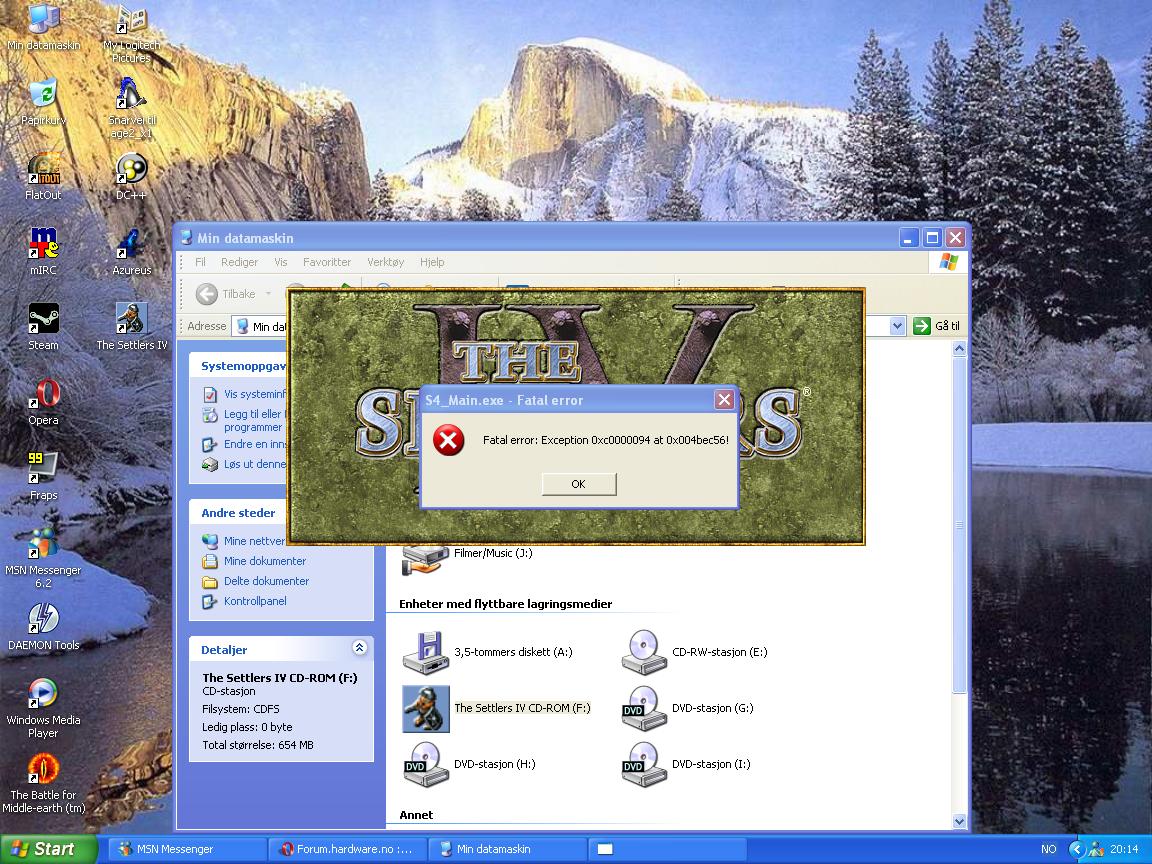Open the Vis menu
Screen dimensions: 1152x864
pos(281,262)
